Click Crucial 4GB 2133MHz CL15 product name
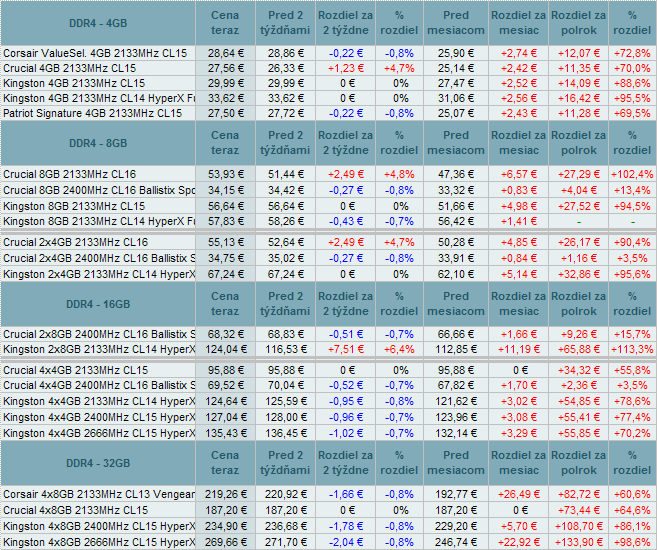 pos(70,68)
